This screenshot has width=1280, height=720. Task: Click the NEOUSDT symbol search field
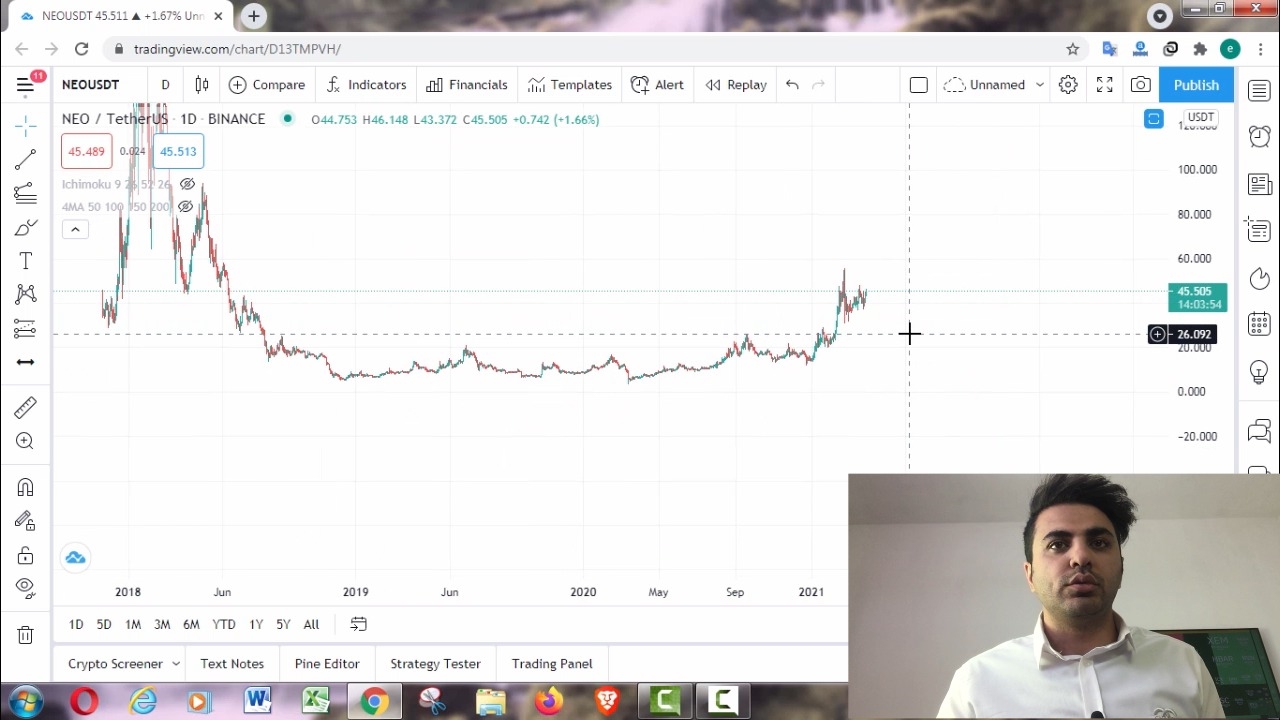pyautogui.click(x=91, y=85)
